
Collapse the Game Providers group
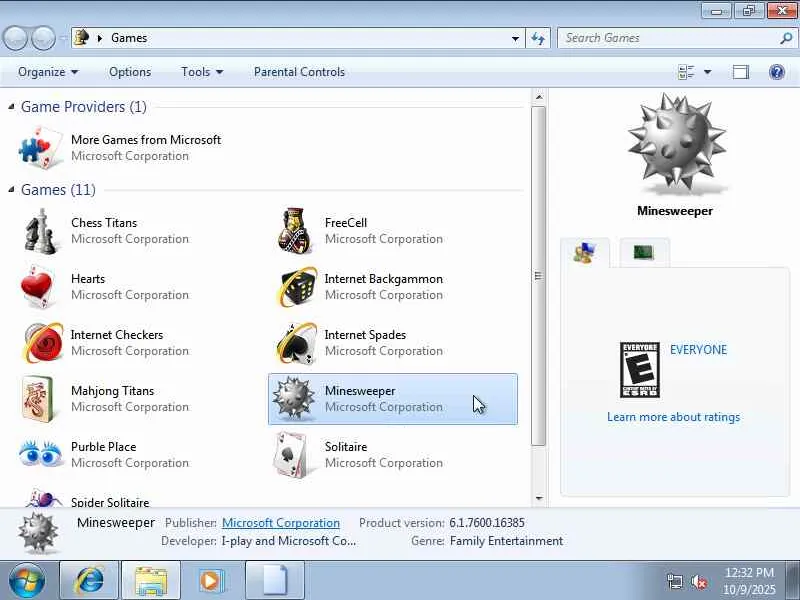(11, 107)
